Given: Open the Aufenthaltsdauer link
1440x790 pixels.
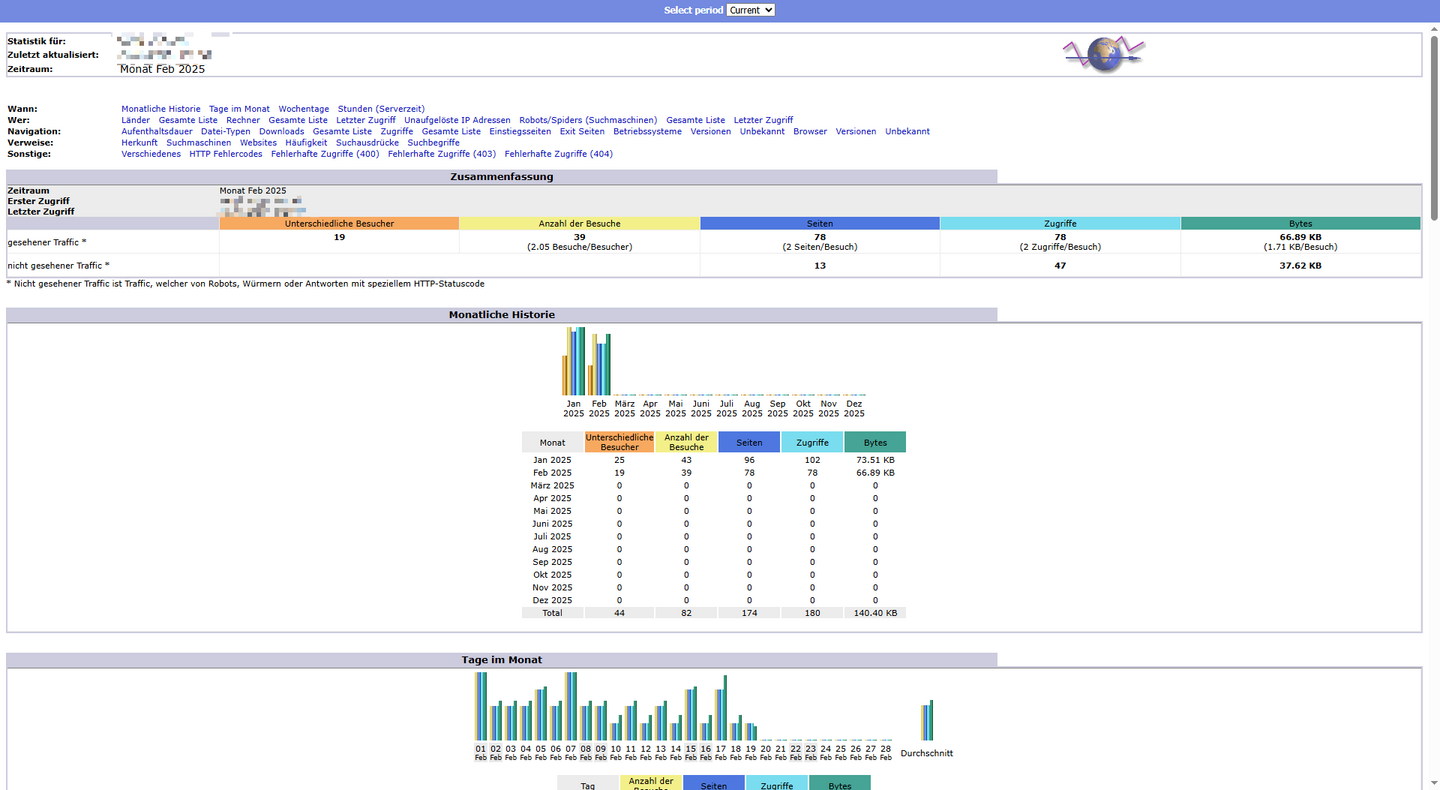Looking at the screenshot, I should [157, 132].
